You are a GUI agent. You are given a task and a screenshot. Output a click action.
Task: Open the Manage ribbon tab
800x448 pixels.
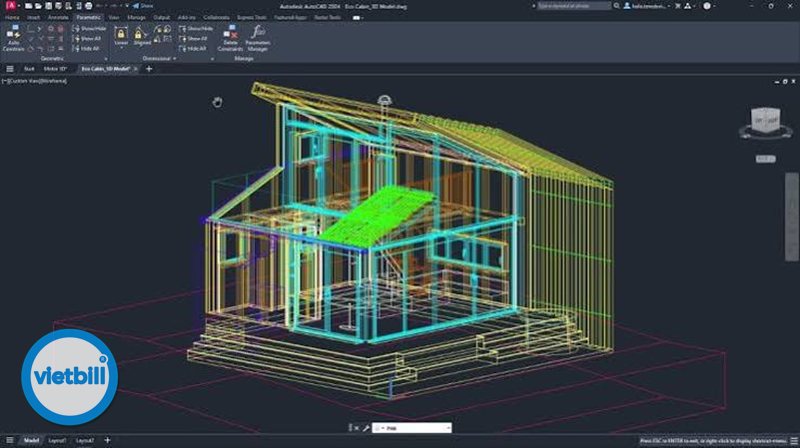136,17
